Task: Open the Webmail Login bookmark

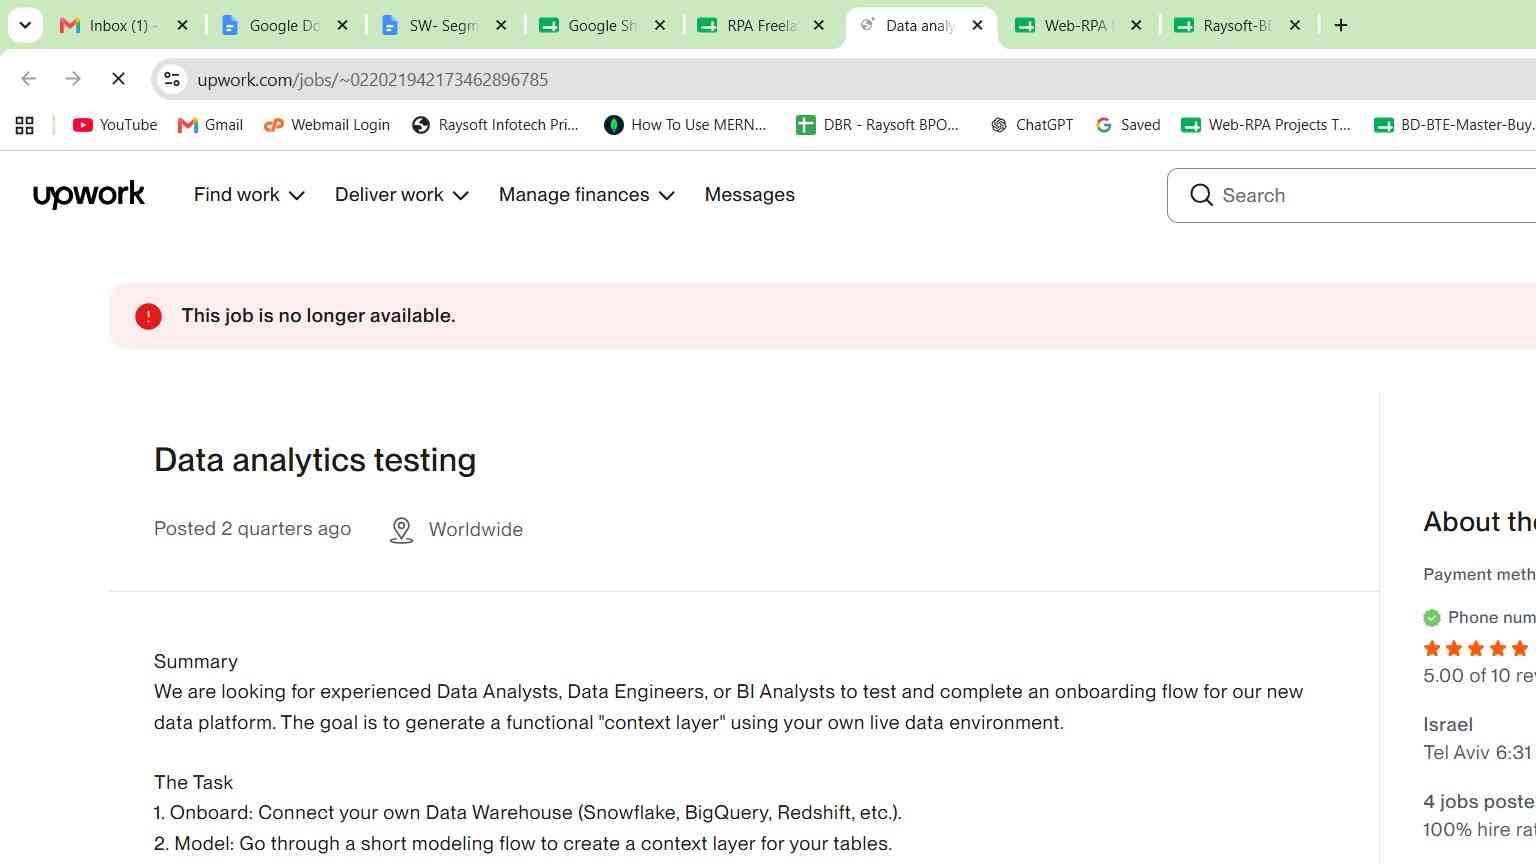Action: 327,125
